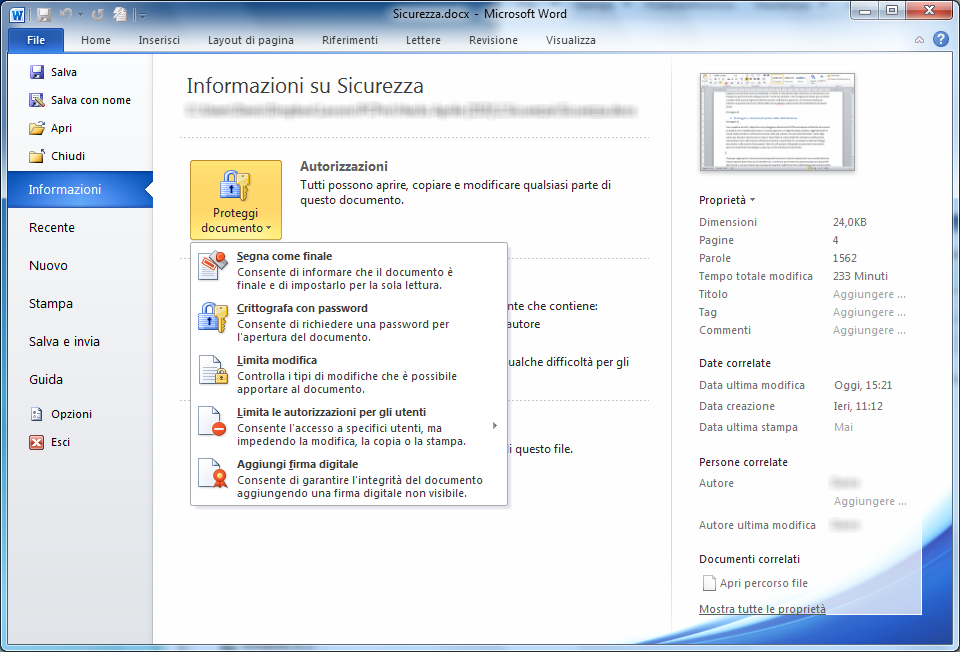Choose Crittografa con password menu entry
The height and width of the screenshot is (652, 960).
pos(349,322)
